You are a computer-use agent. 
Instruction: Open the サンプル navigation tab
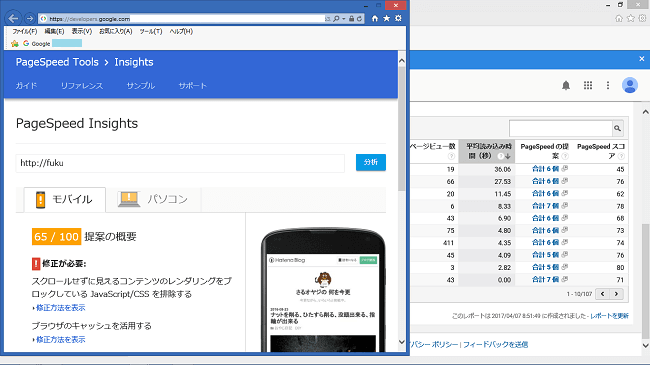(x=141, y=86)
